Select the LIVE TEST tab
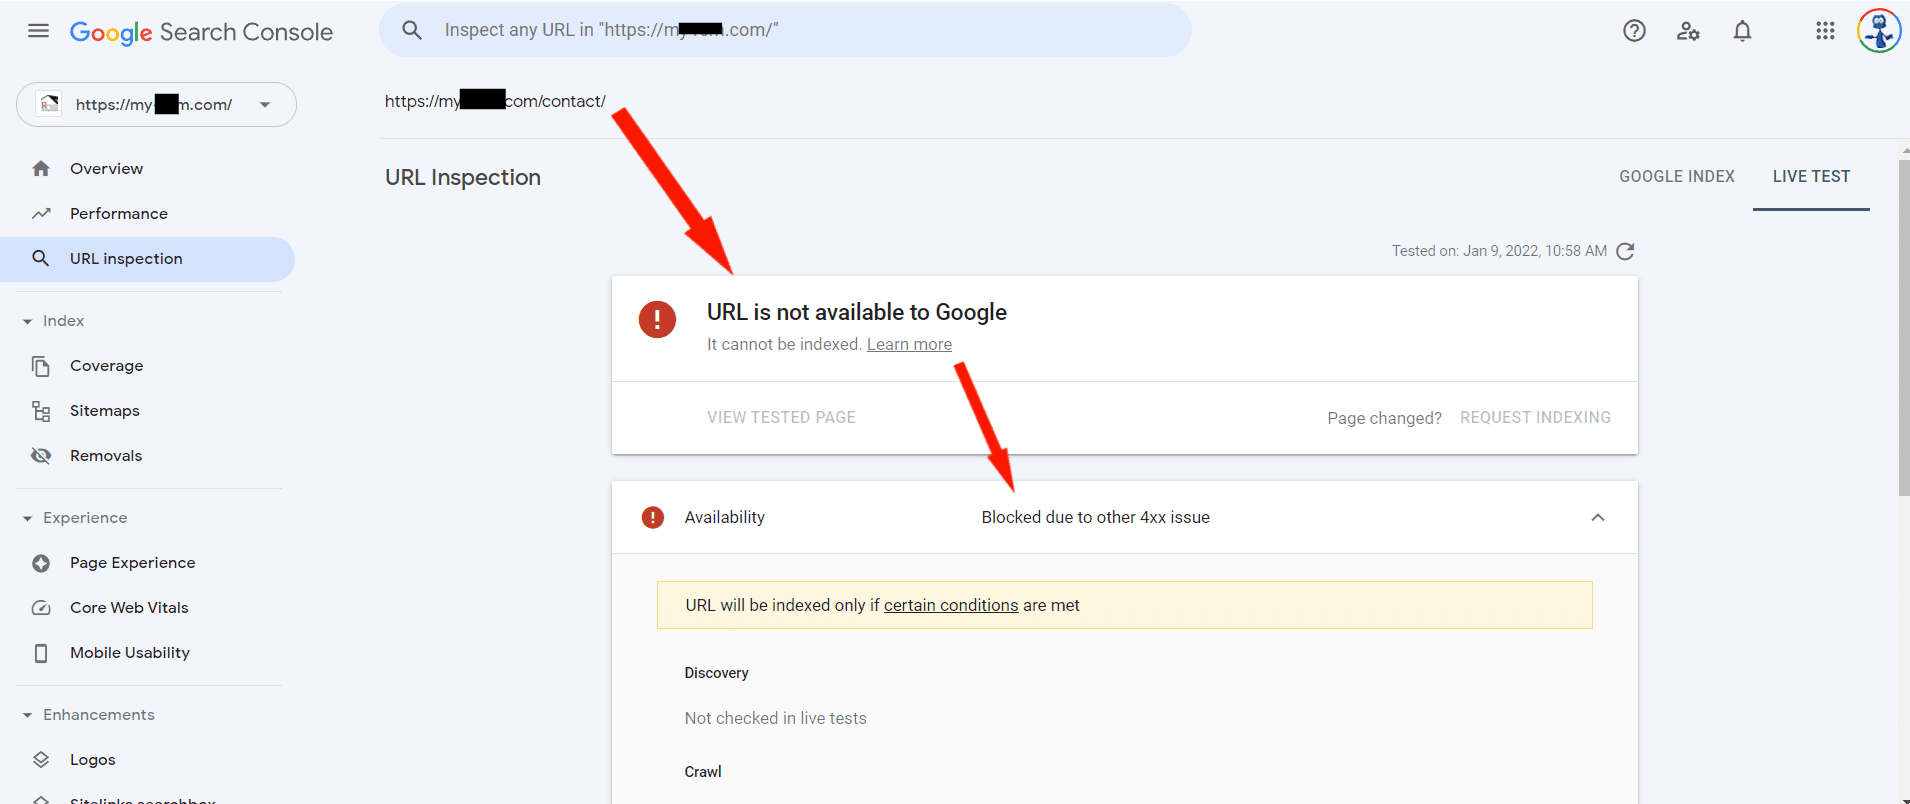This screenshot has width=1910, height=804. tap(1811, 177)
